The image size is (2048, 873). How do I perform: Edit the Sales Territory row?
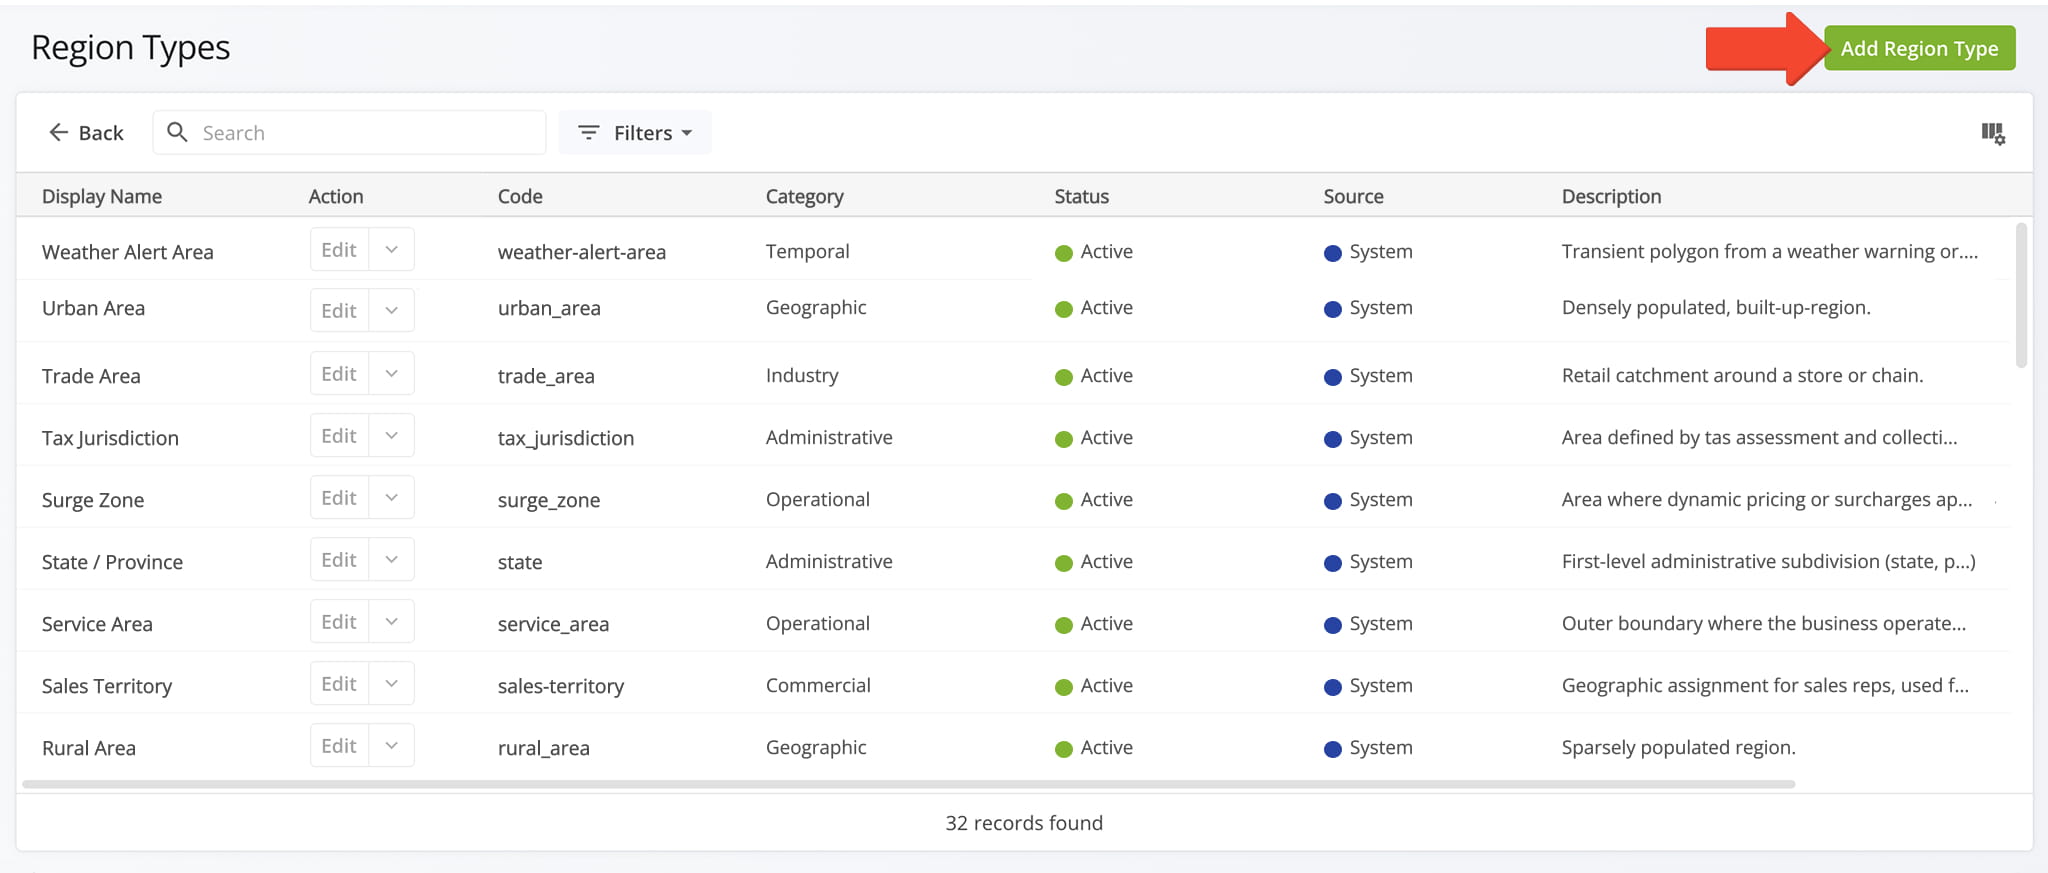pyautogui.click(x=339, y=683)
